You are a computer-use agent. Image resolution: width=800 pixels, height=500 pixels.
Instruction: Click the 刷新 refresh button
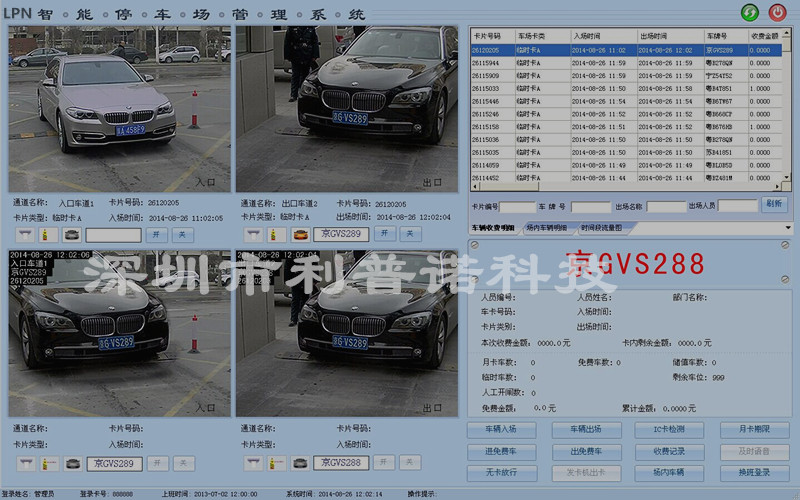click(774, 204)
